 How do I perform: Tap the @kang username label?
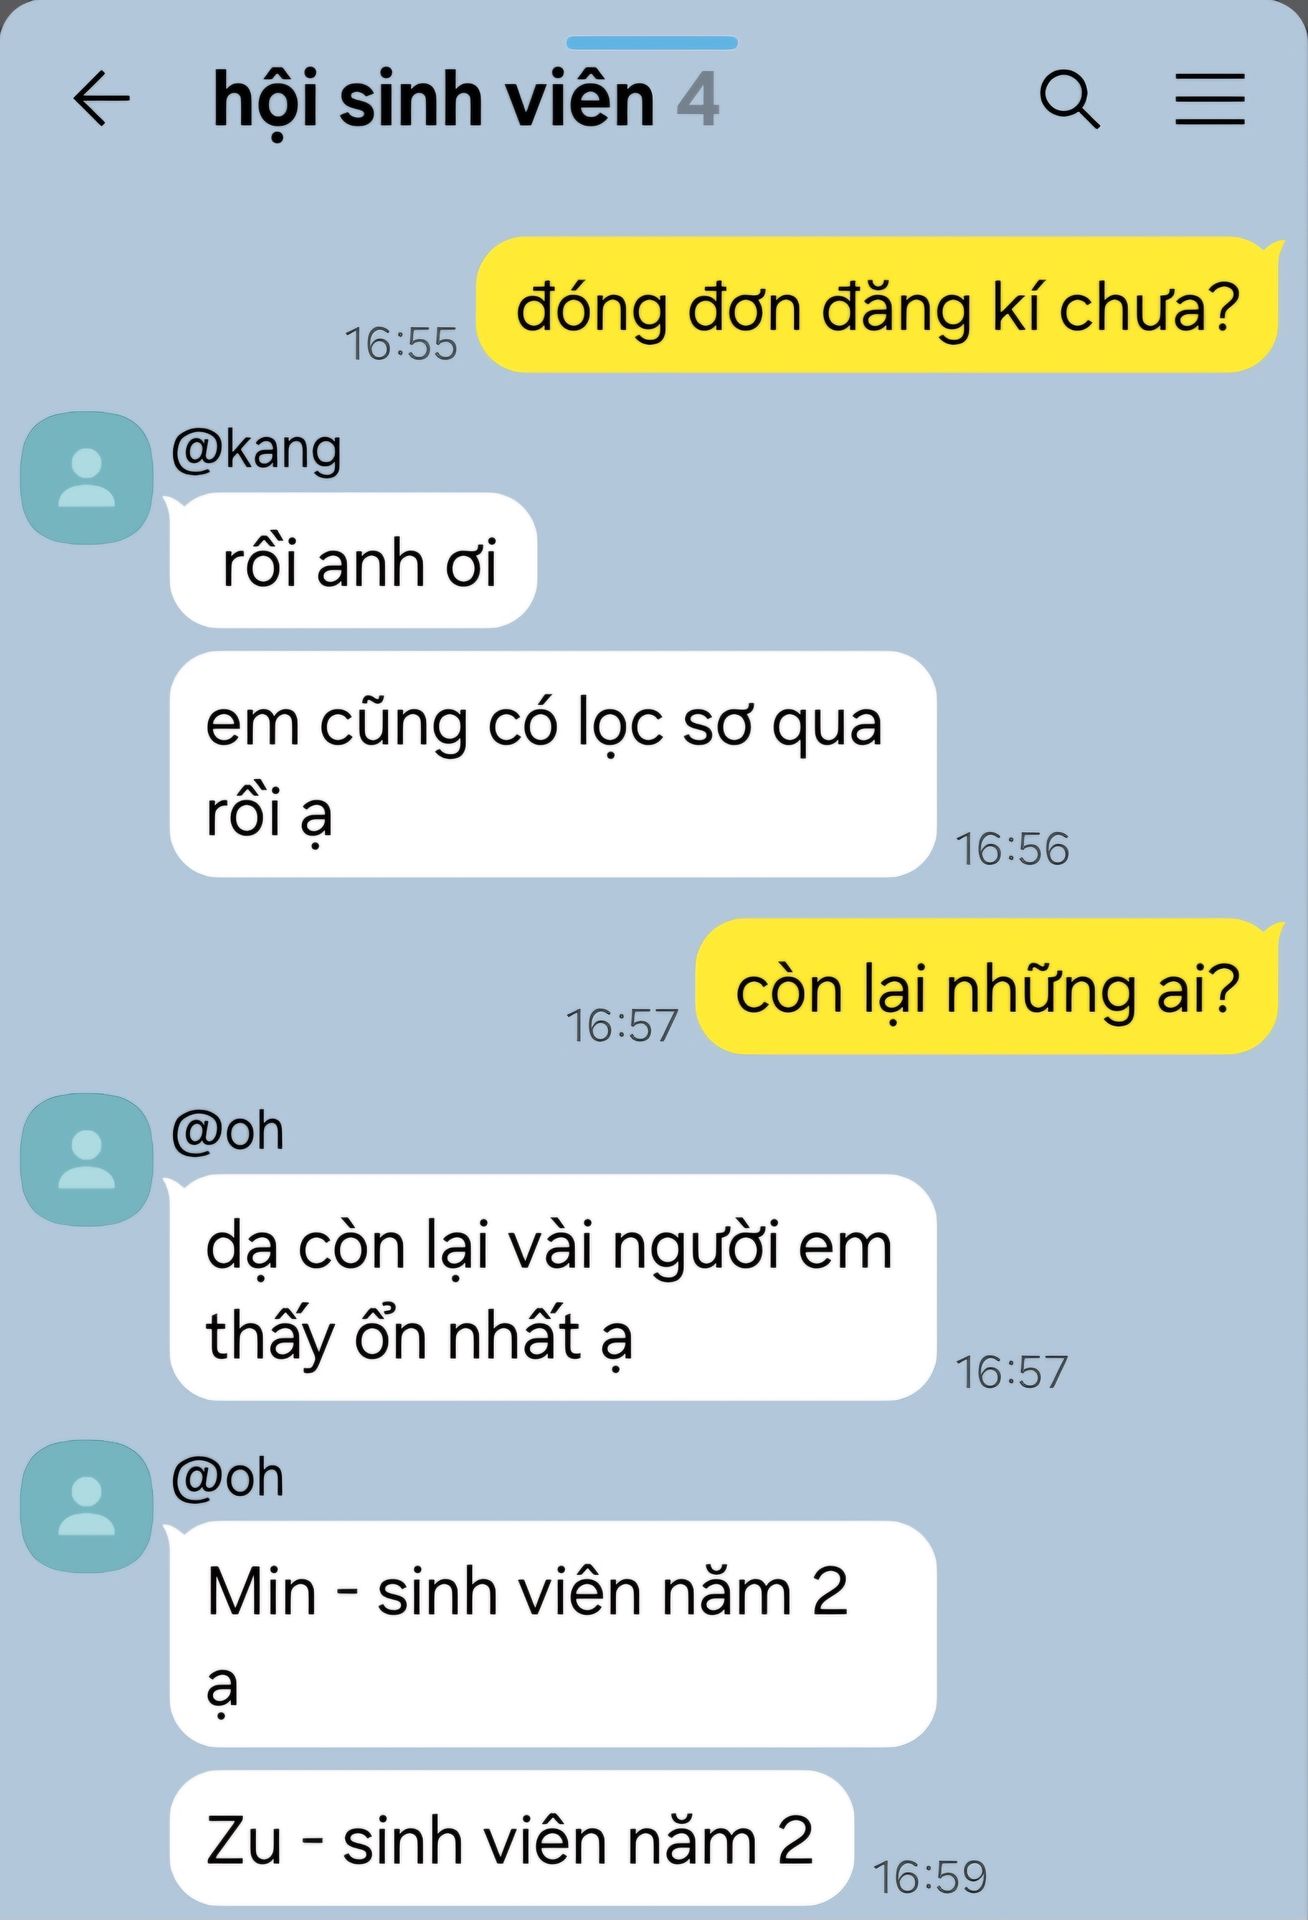pos(256,449)
